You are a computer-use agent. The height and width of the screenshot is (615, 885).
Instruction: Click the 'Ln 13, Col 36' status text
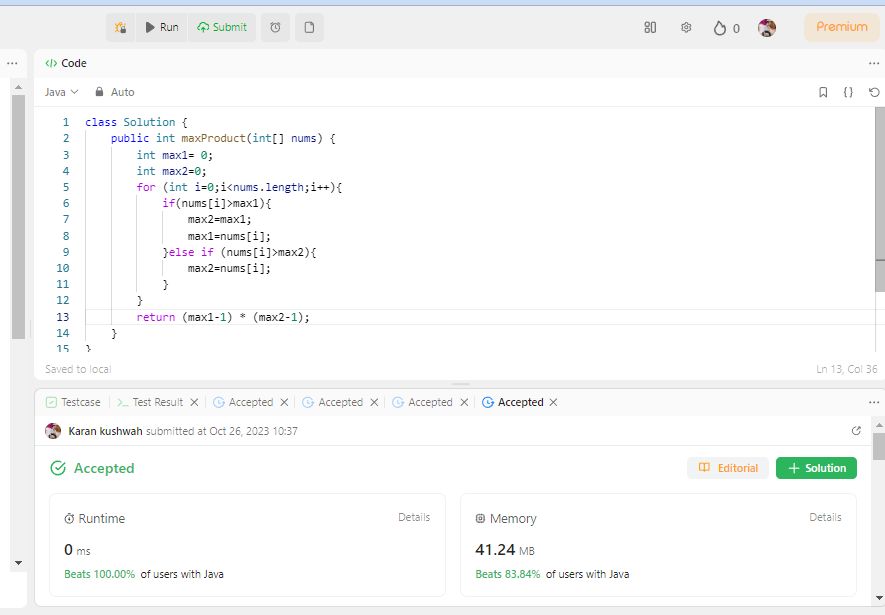point(847,369)
